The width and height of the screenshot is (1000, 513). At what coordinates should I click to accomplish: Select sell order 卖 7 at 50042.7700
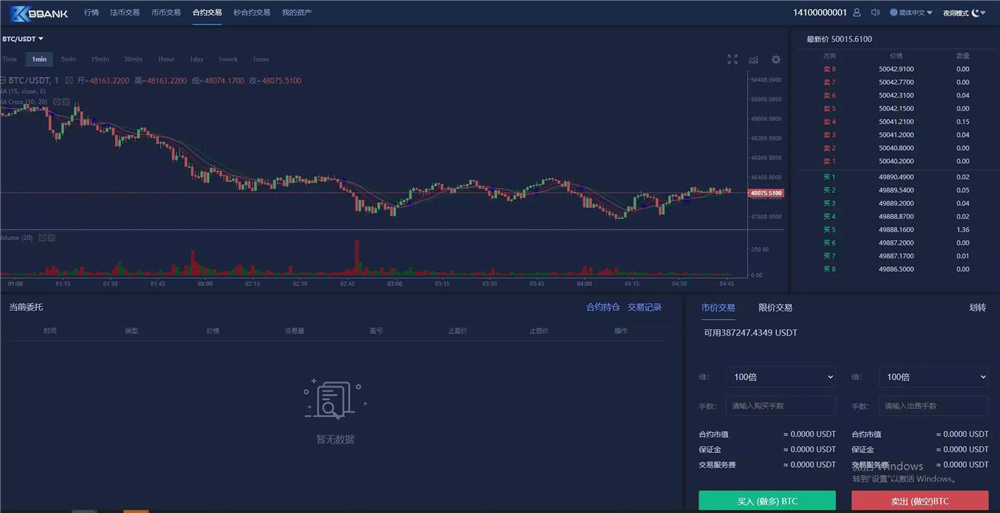coord(895,82)
